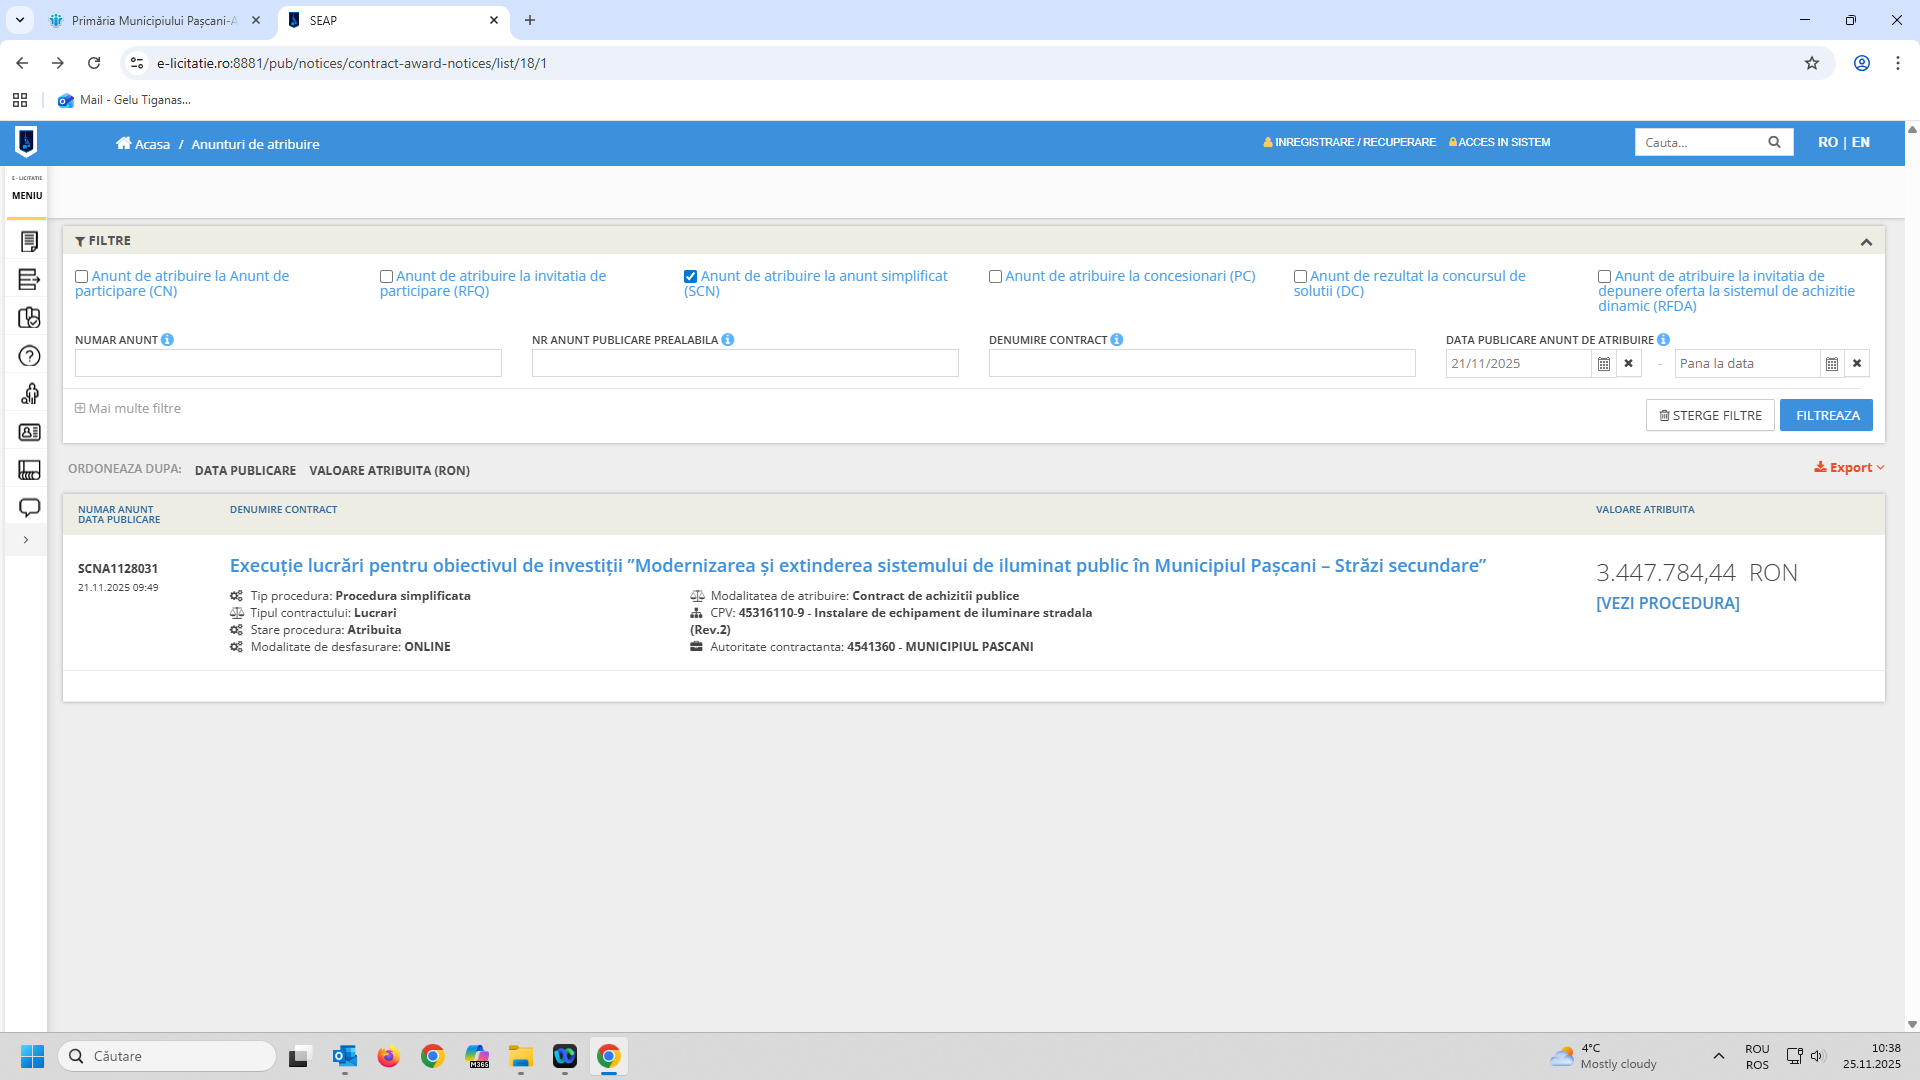Open the VEZI PROCEDURA link

tap(1667, 603)
